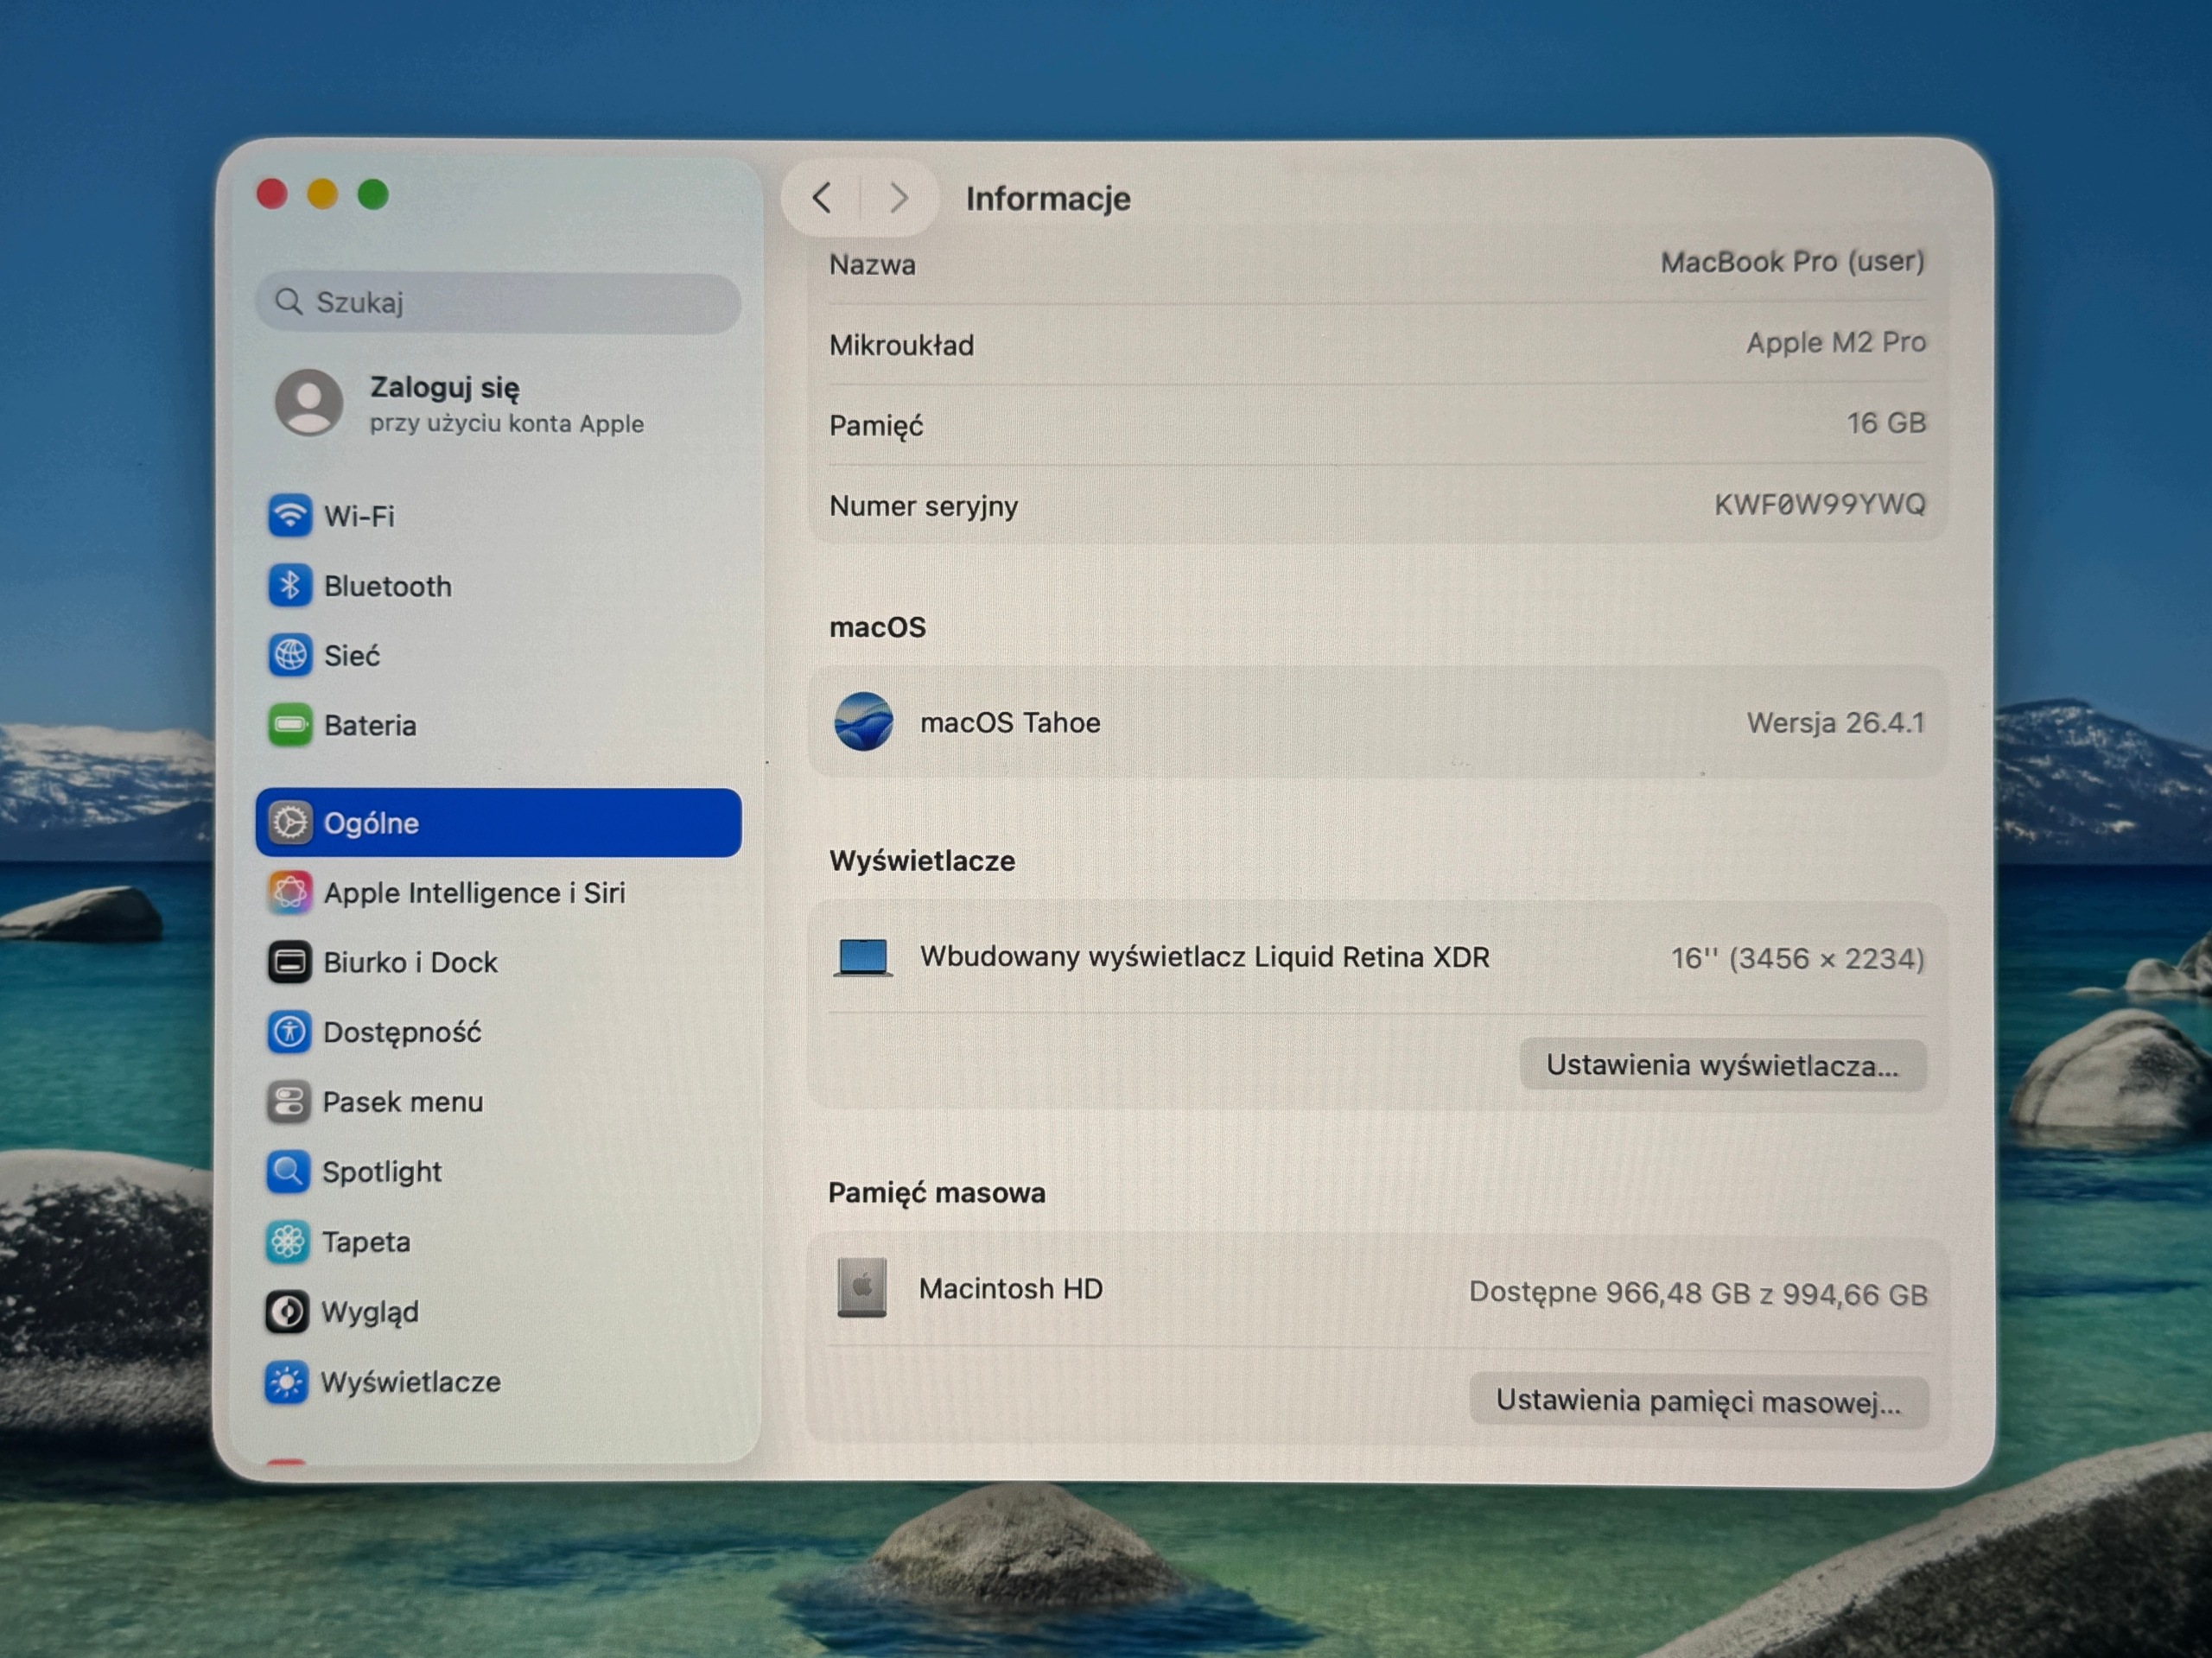Open Ustawienia pamięci masowej button
This screenshot has height=1658, width=2212.
tap(1699, 1400)
